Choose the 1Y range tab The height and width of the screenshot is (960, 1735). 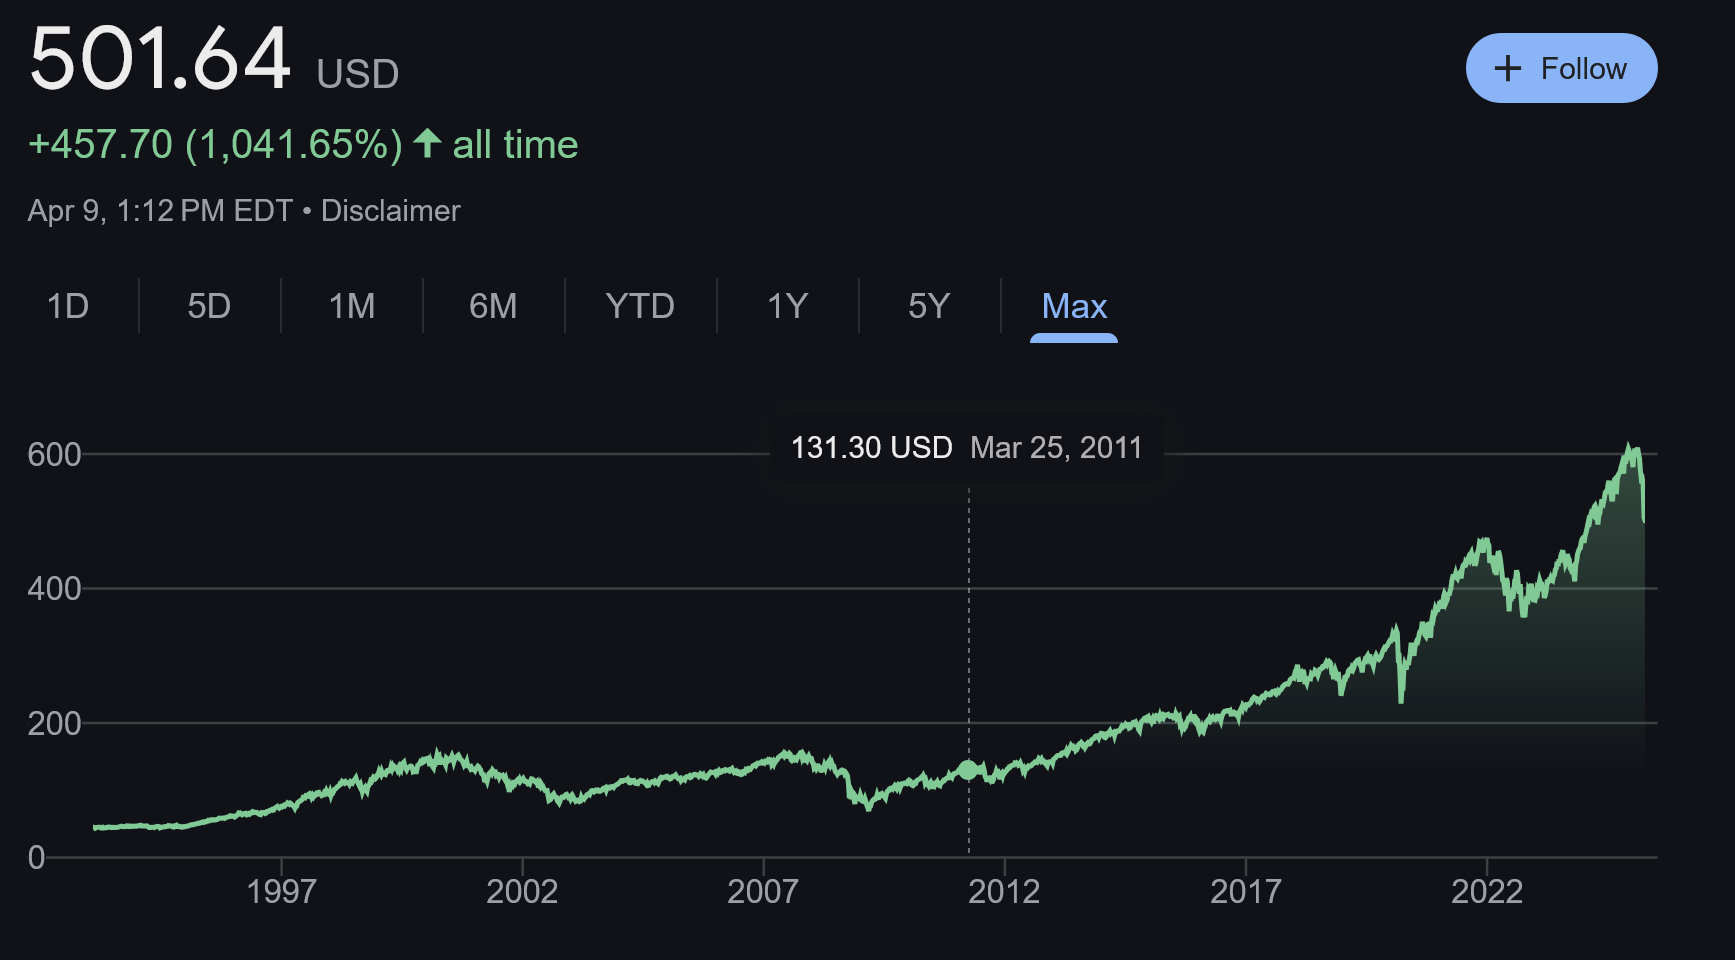pos(787,306)
